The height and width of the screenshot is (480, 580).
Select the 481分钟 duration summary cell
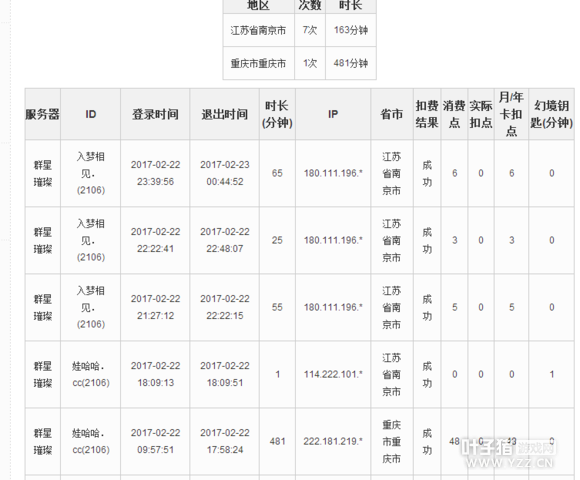tap(351, 63)
